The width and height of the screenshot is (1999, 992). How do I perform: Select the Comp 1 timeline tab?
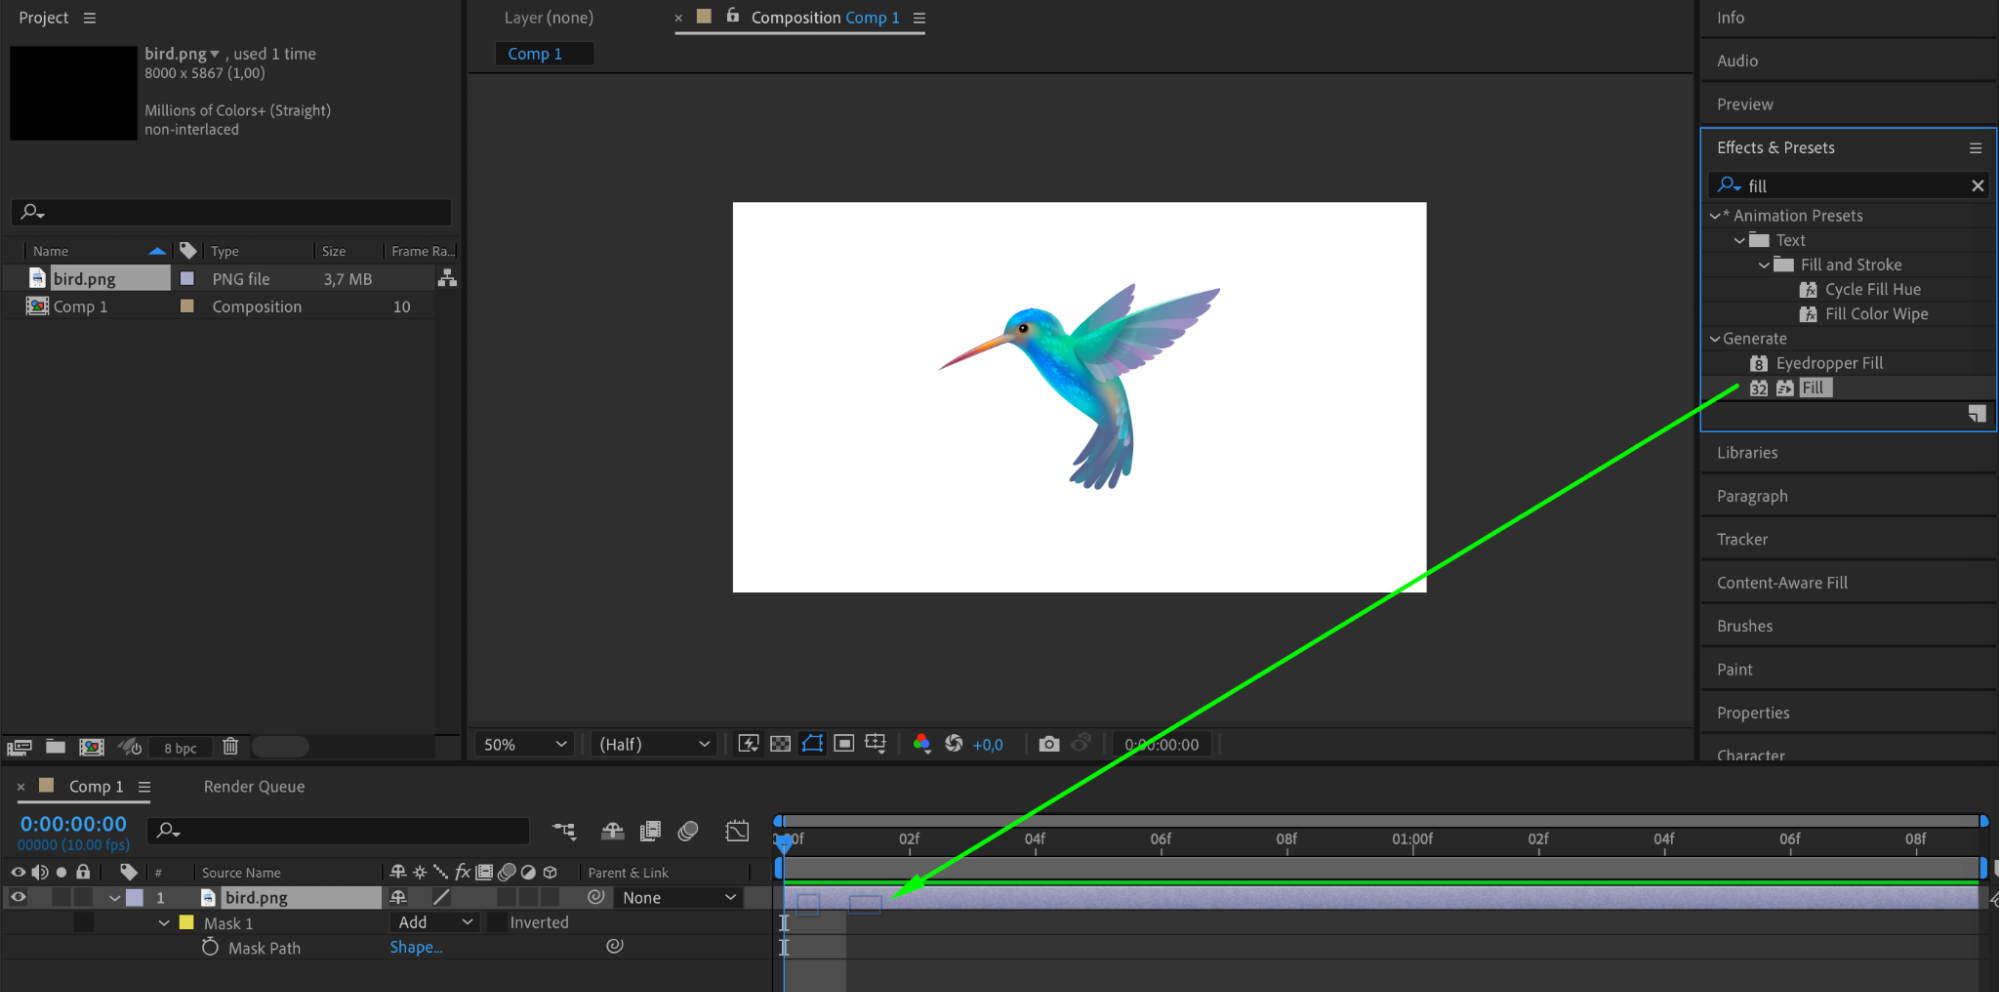tap(96, 787)
